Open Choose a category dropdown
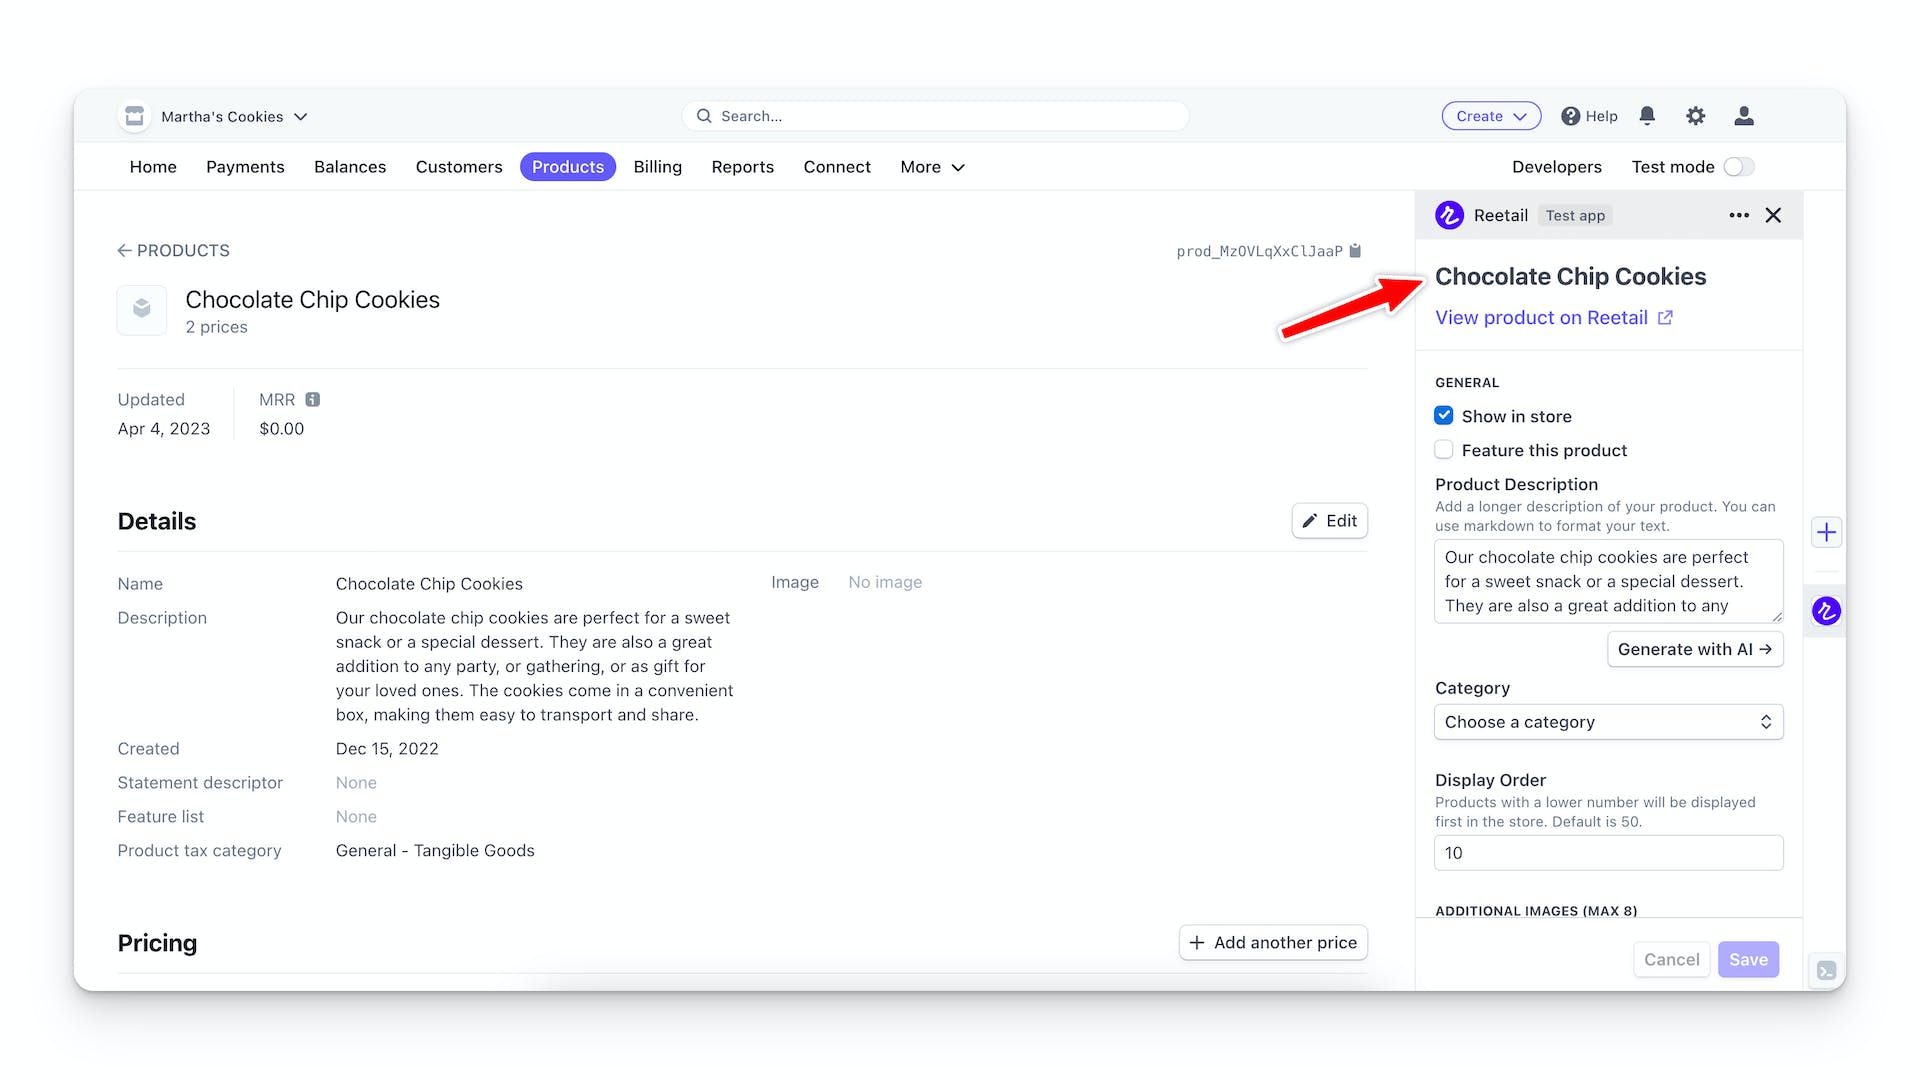 point(1608,722)
